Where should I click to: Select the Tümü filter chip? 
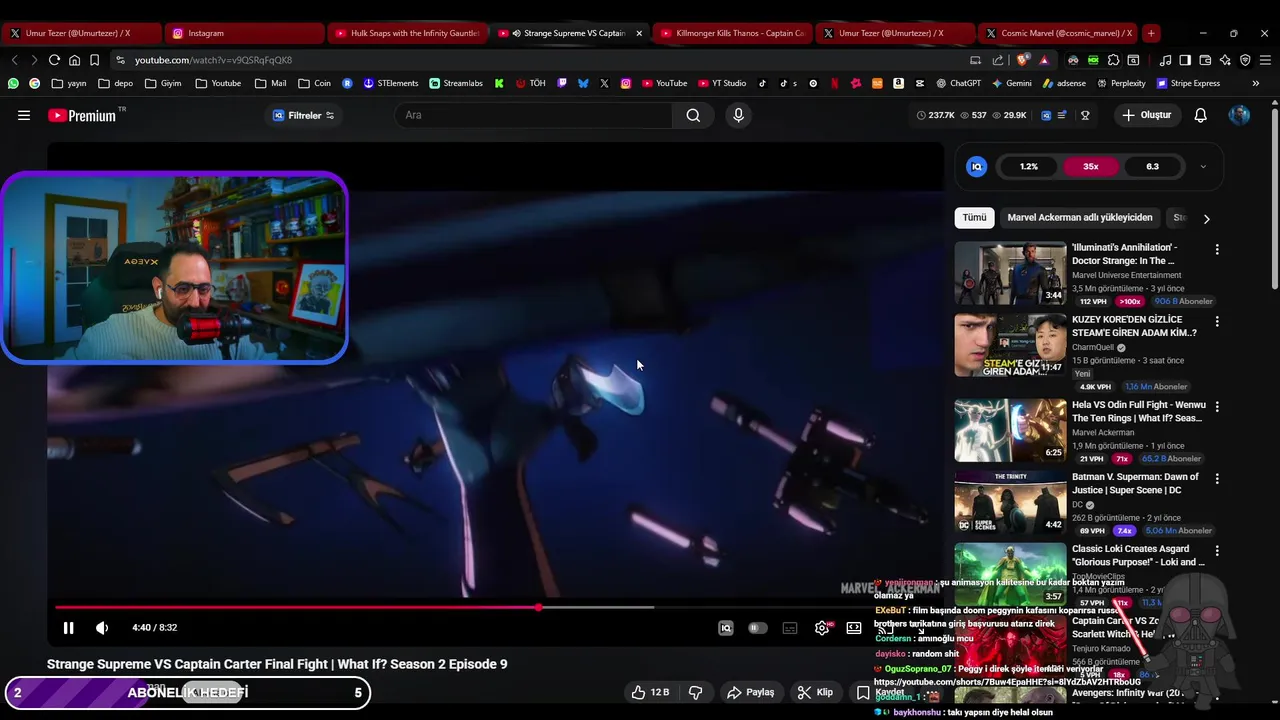point(974,217)
